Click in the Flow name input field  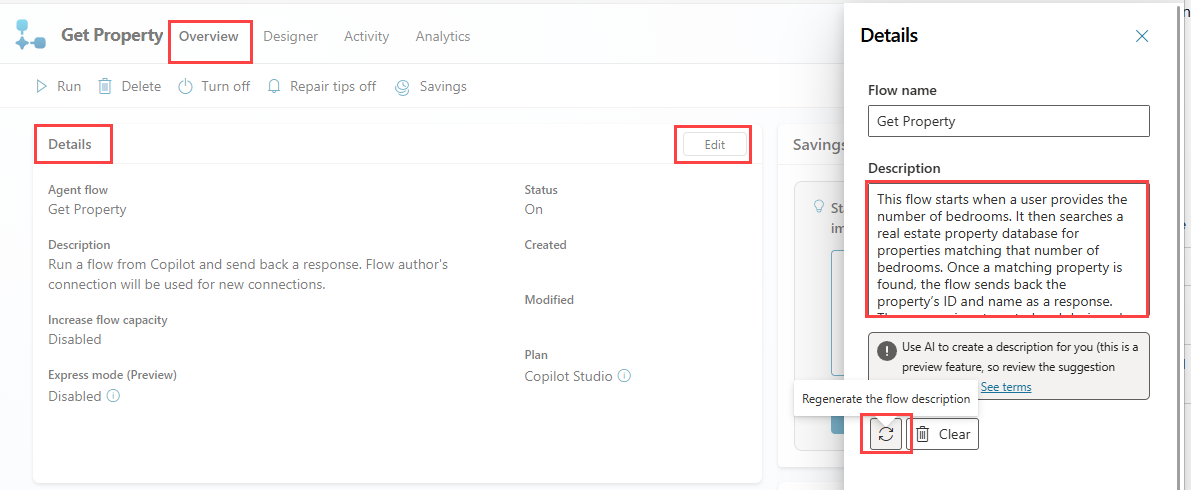(x=1009, y=121)
